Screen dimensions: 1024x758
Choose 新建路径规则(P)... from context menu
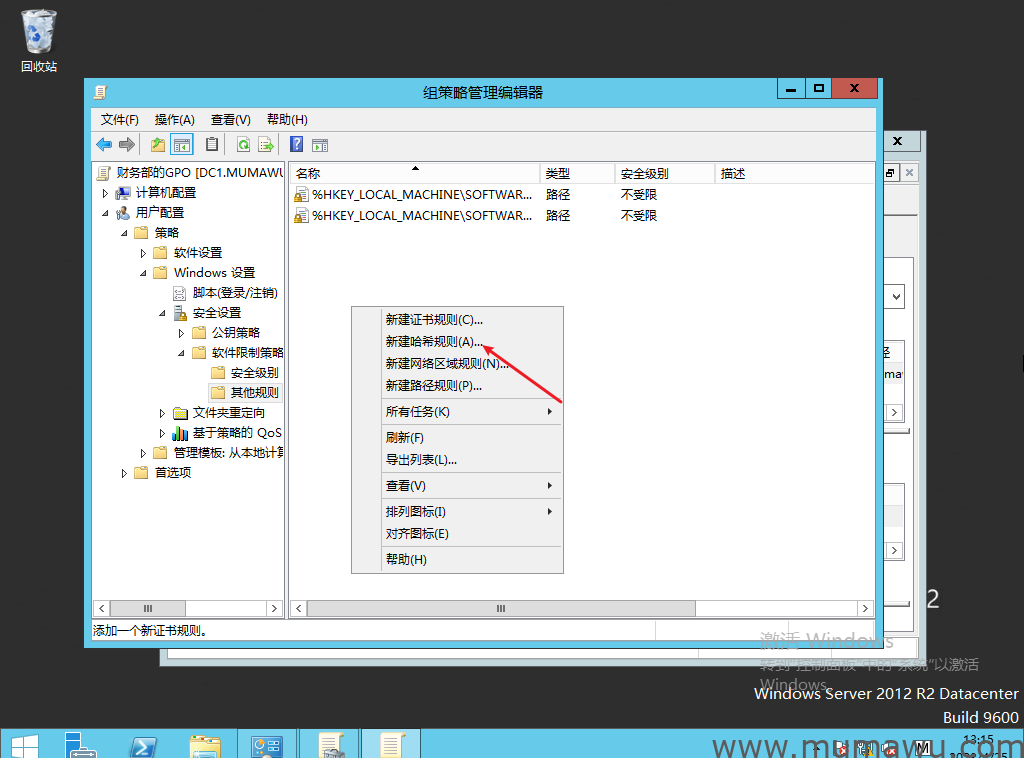pyautogui.click(x=434, y=385)
